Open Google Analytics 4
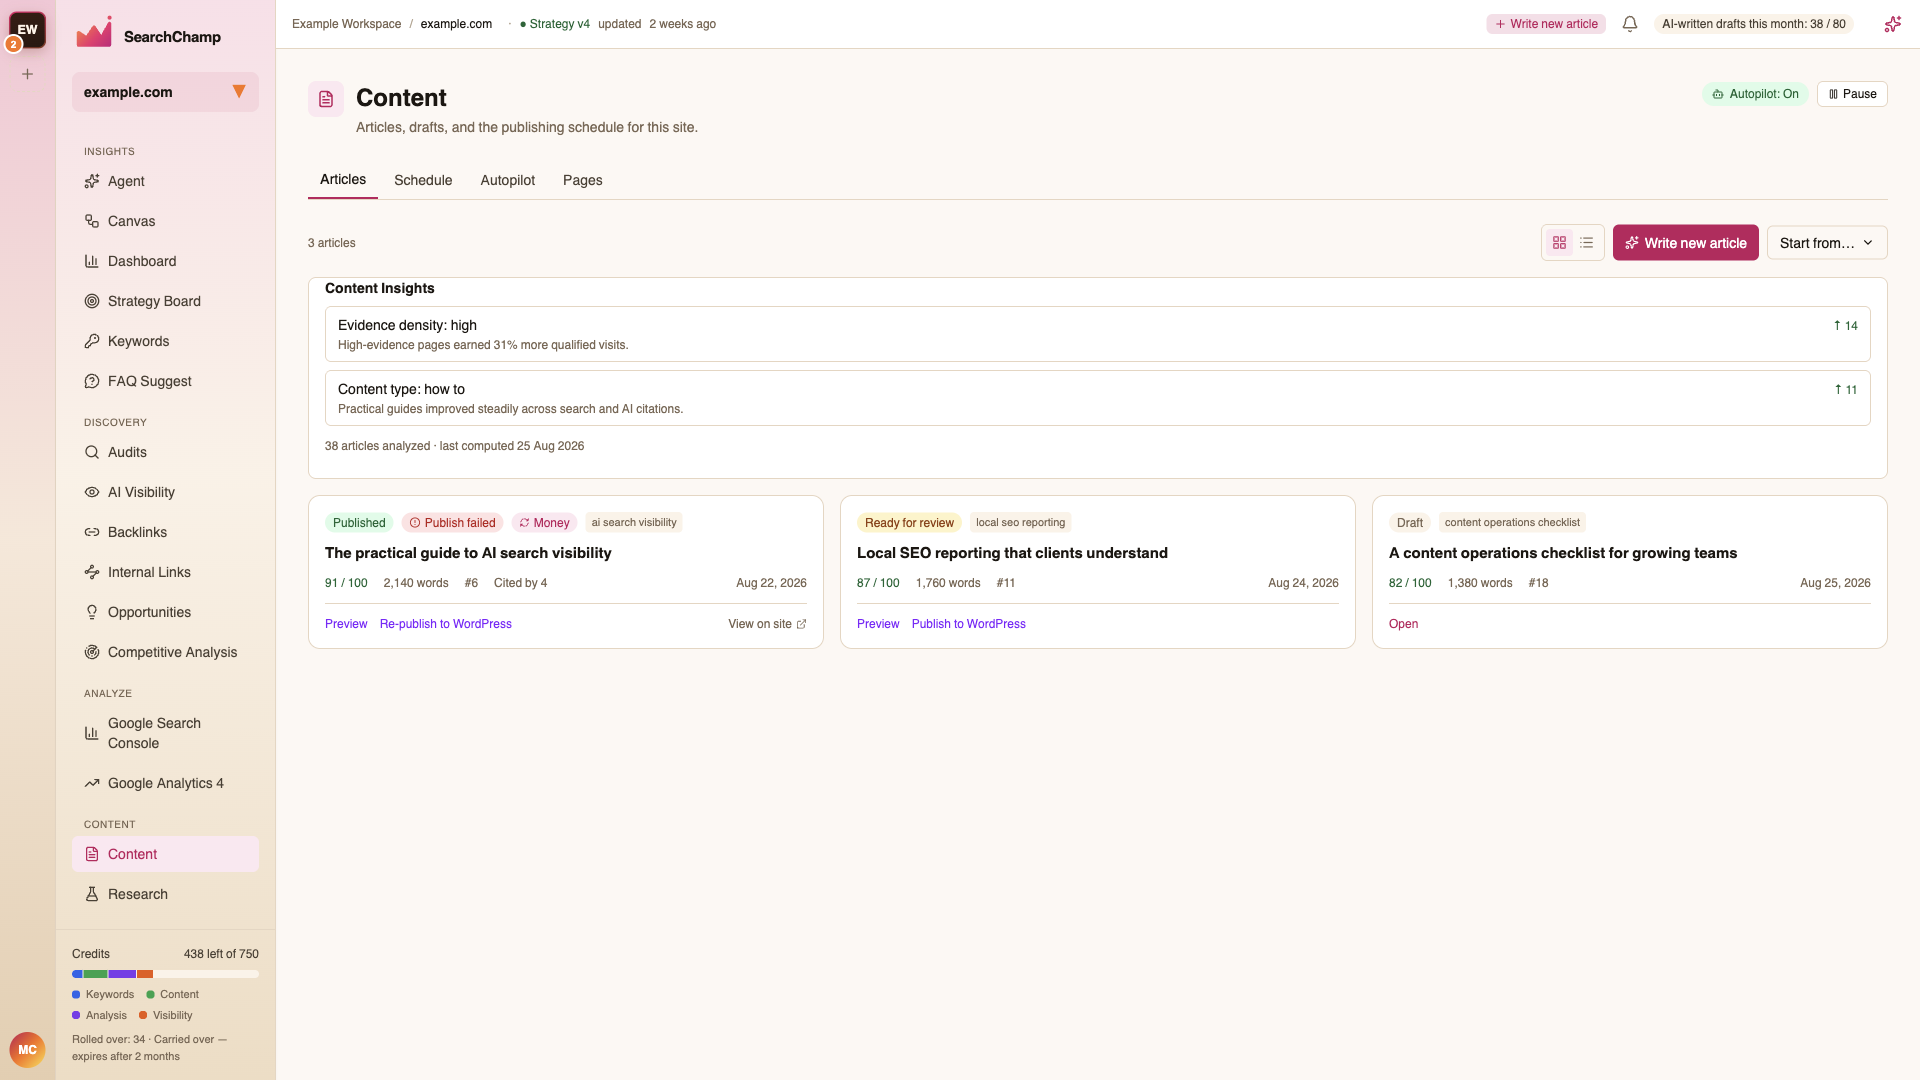The image size is (1920, 1080). pos(165,783)
